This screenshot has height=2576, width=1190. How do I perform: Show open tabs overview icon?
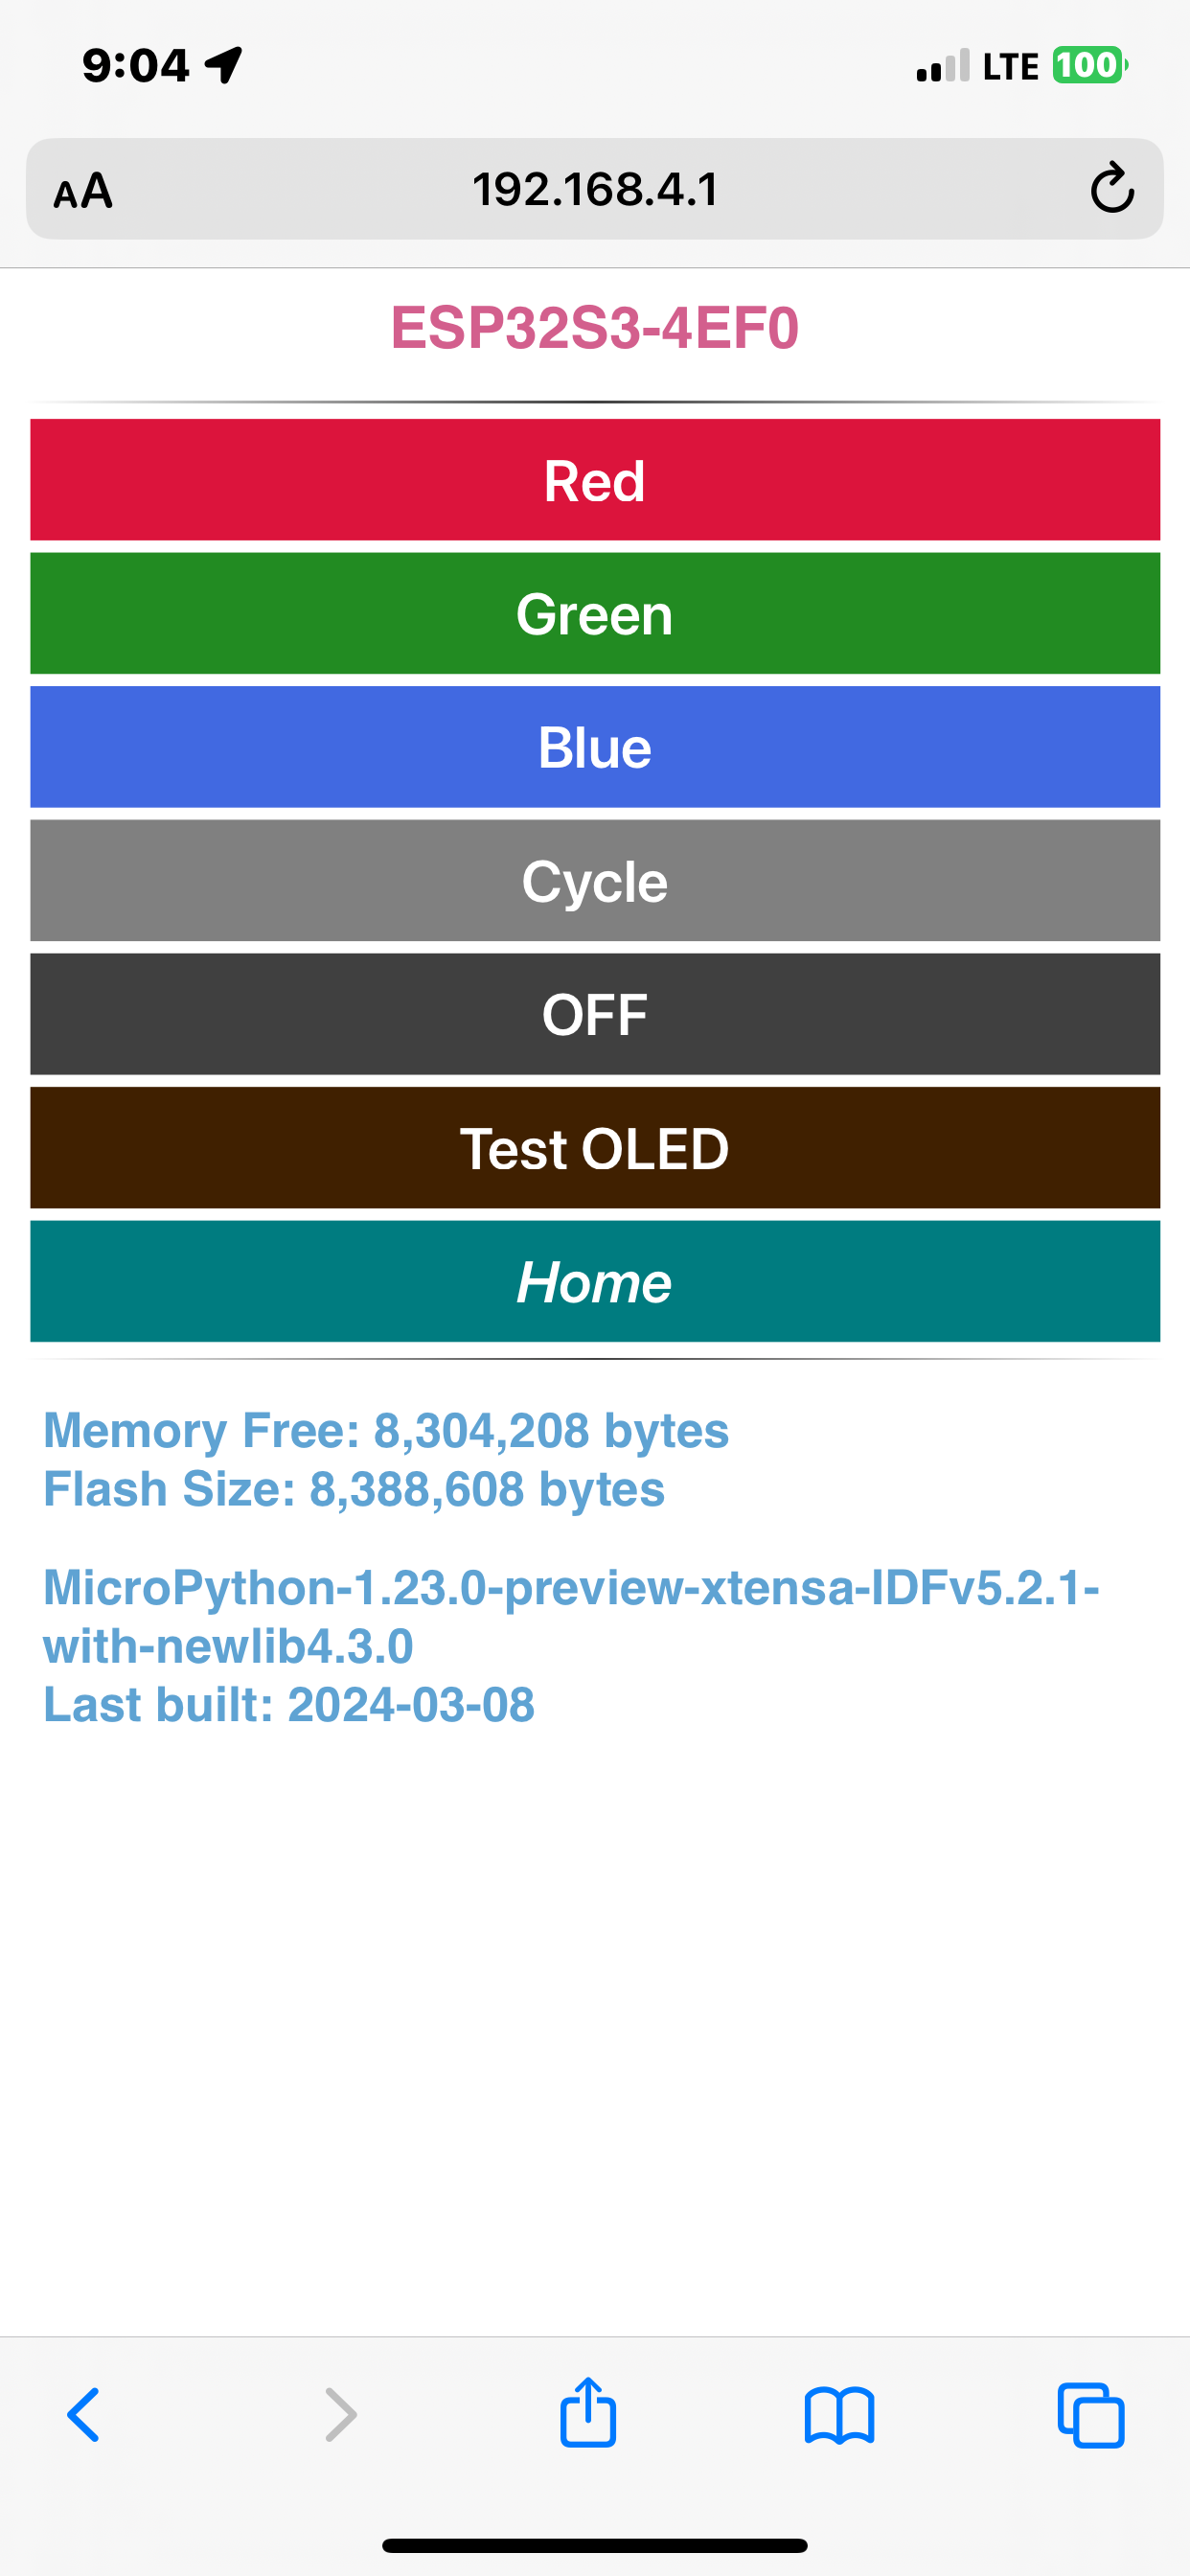[1091, 2415]
